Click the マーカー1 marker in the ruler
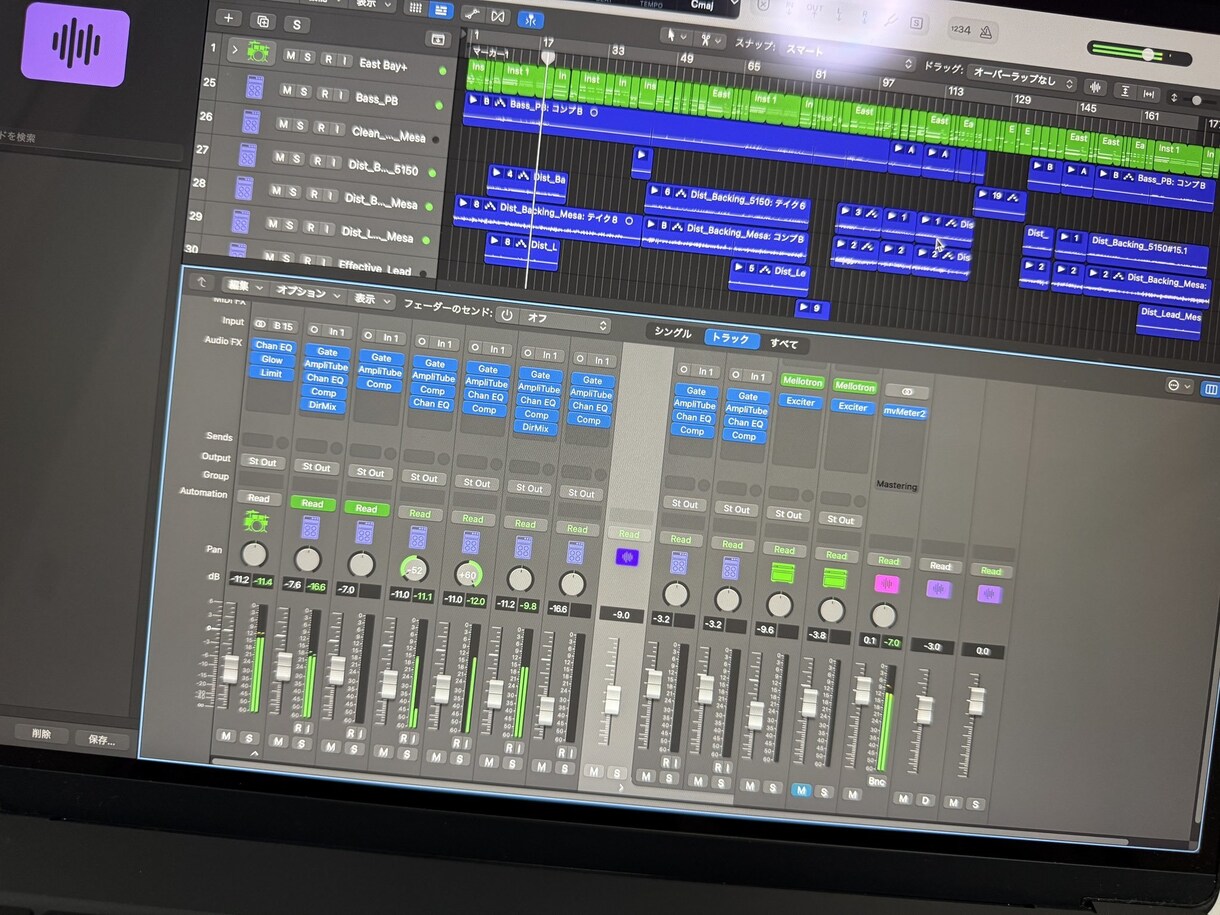 [492, 53]
